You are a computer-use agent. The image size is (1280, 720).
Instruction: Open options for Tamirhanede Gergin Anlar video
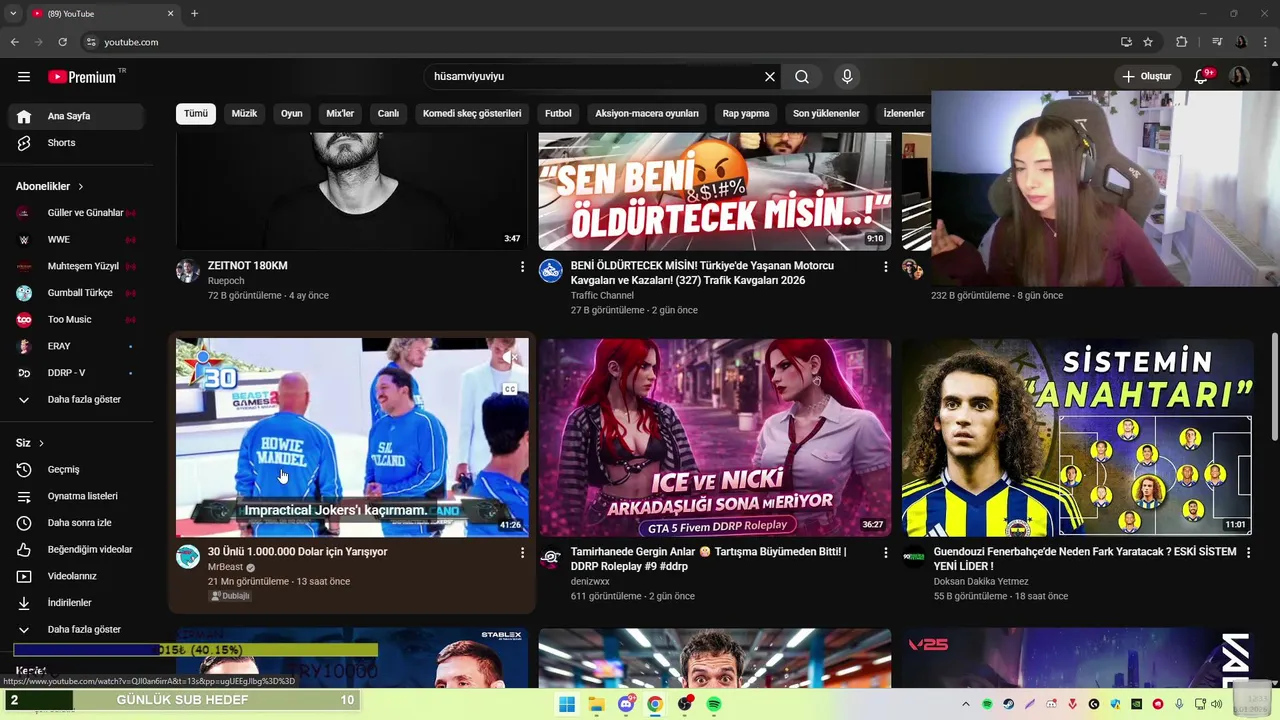click(x=885, y=553)
